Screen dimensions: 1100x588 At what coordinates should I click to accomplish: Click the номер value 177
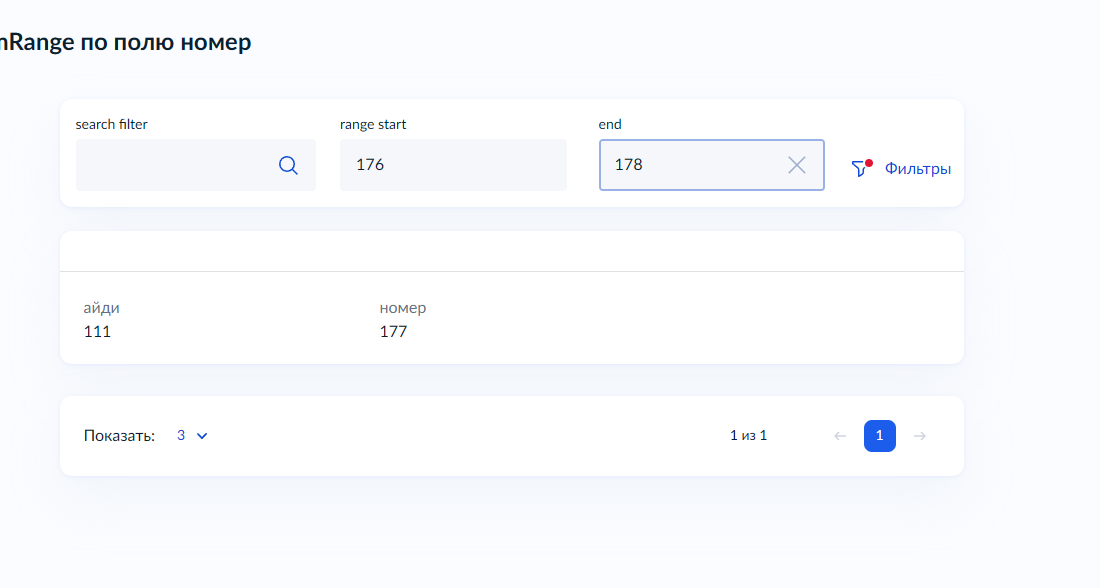pos(393,332)
